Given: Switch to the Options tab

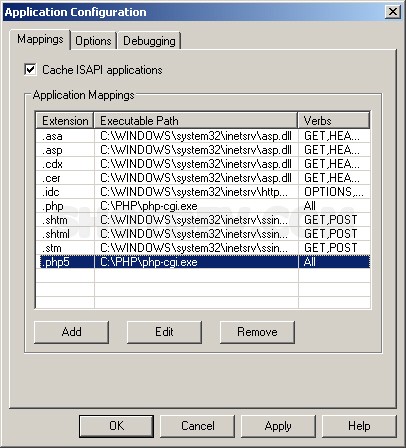Looking at the screenshot, I should click(93, 41).
